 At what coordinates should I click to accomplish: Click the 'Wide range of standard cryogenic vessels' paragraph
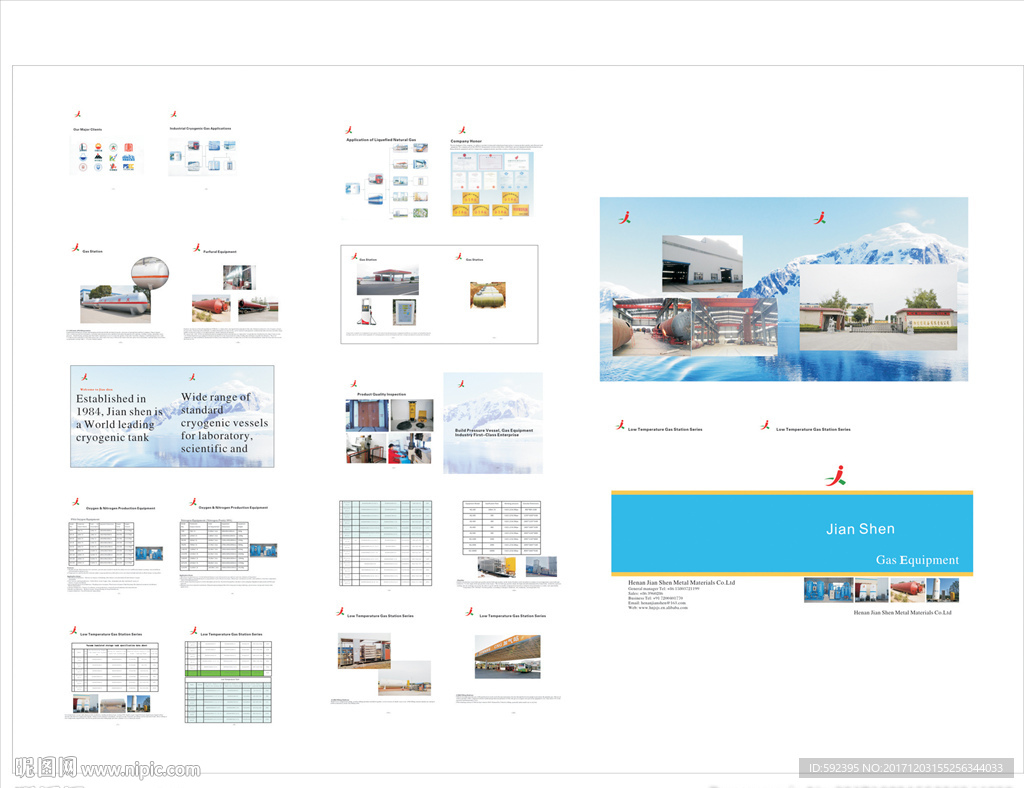click(224, 422)
